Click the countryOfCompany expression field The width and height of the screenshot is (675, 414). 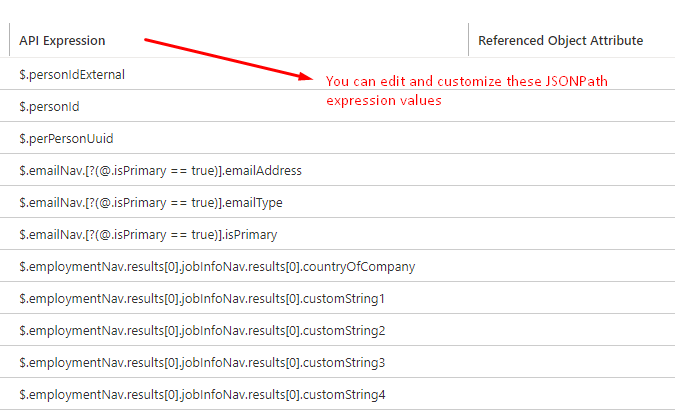217,266
